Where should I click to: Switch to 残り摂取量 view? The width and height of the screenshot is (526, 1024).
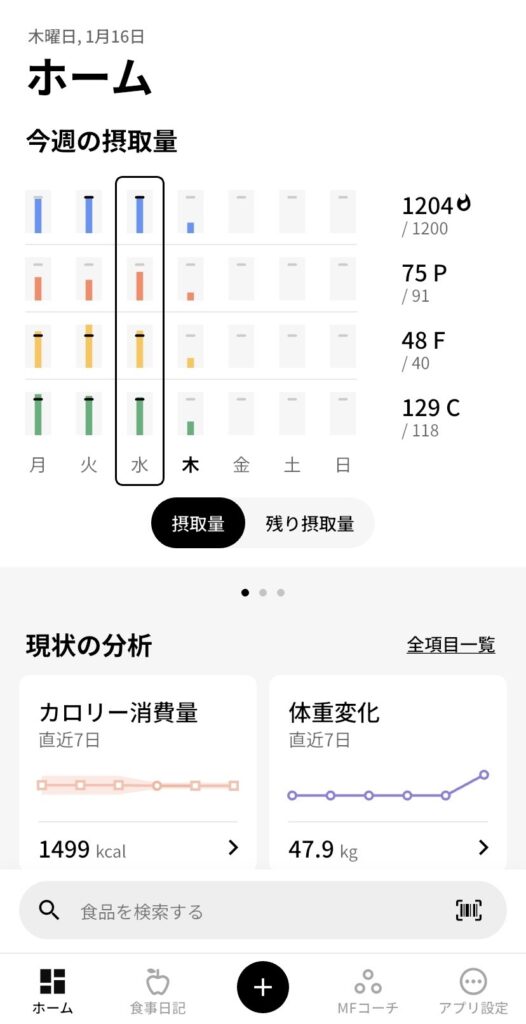(x=310, y=523)
